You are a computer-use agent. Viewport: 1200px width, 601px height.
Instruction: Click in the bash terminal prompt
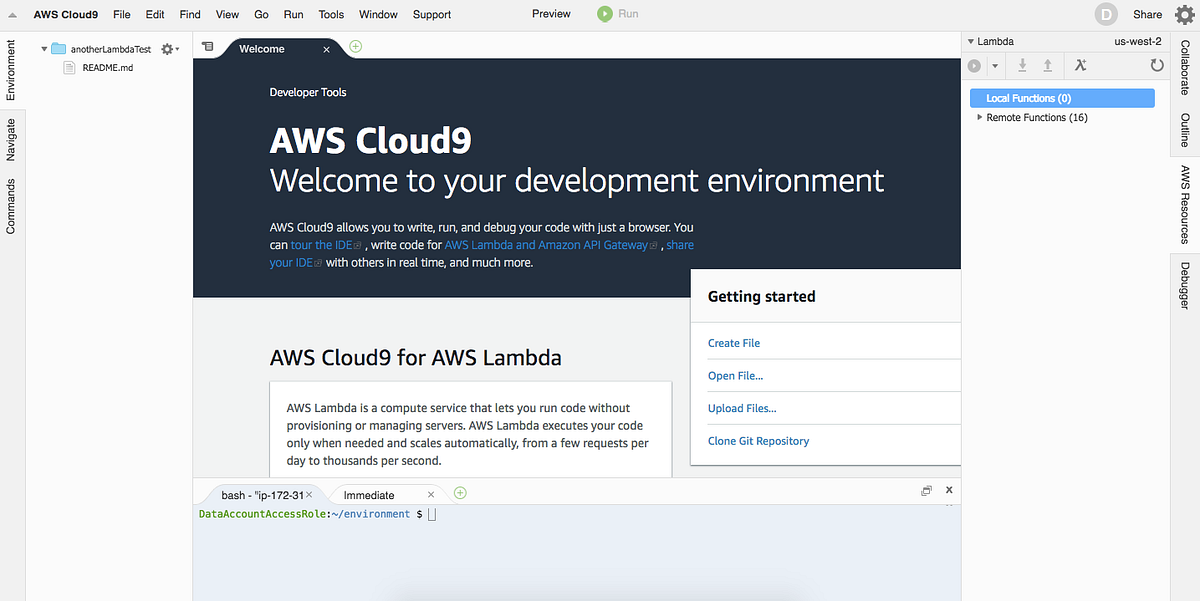coord(432,513)
